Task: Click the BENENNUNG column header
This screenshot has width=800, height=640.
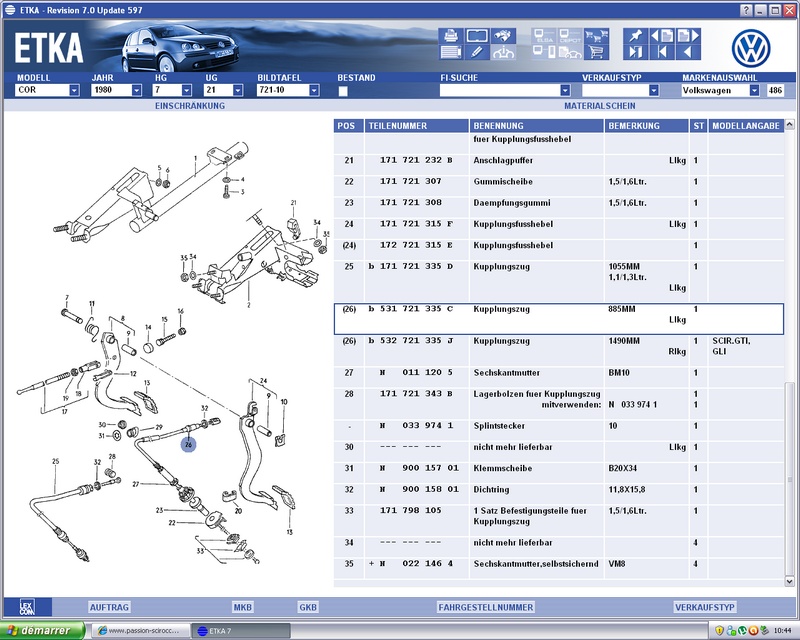Action: coord(536,126)
